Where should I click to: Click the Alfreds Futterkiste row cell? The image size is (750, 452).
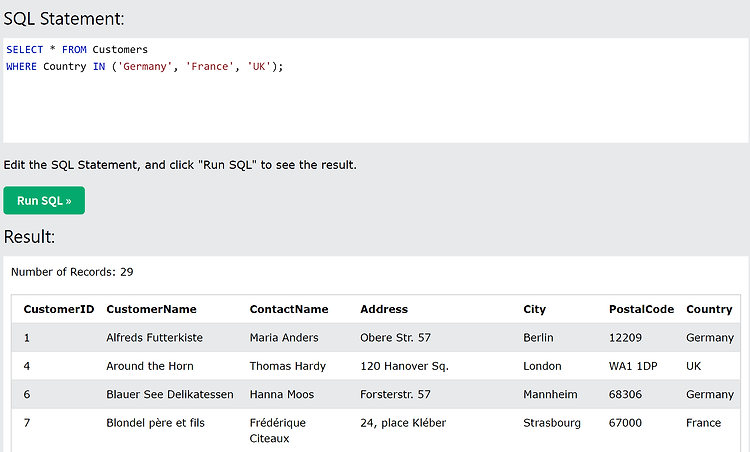coord(154,338)
